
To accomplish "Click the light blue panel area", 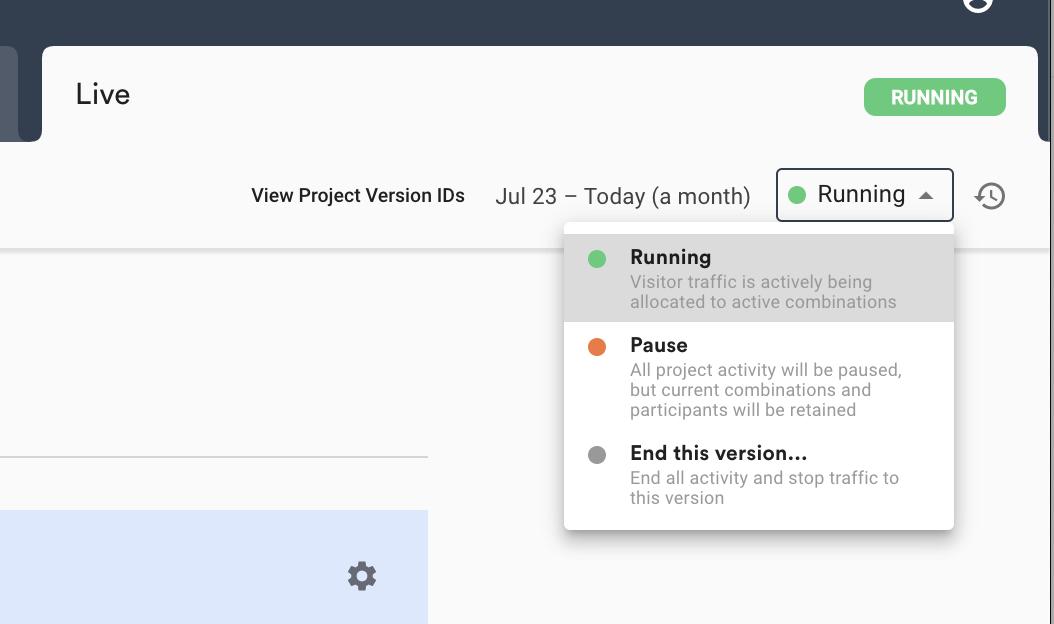I will (214, 567).
